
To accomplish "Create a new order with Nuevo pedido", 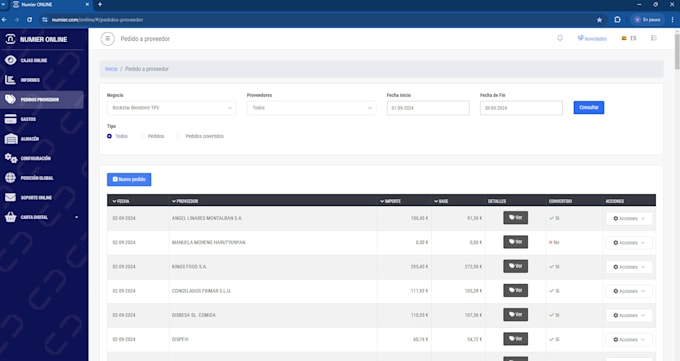I will [129, 179].
